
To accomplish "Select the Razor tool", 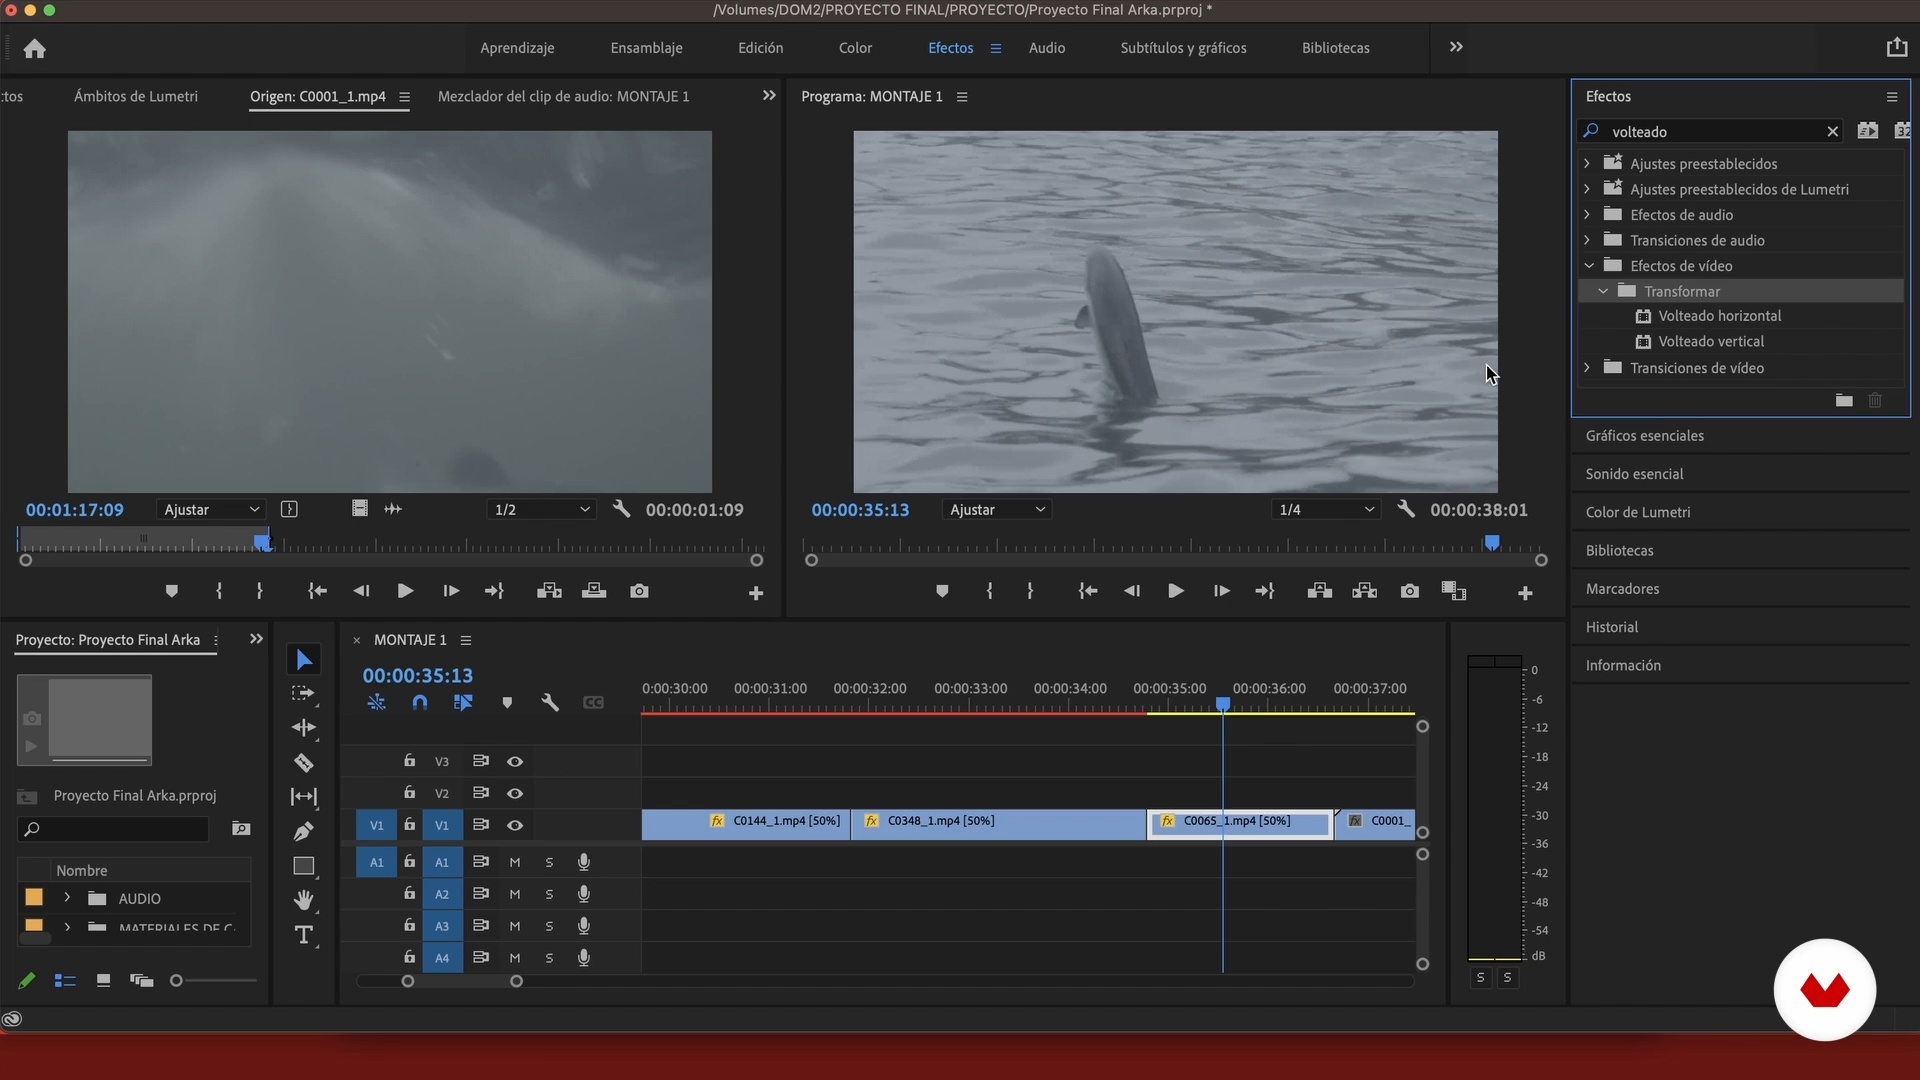I will [x=304, y=763].
